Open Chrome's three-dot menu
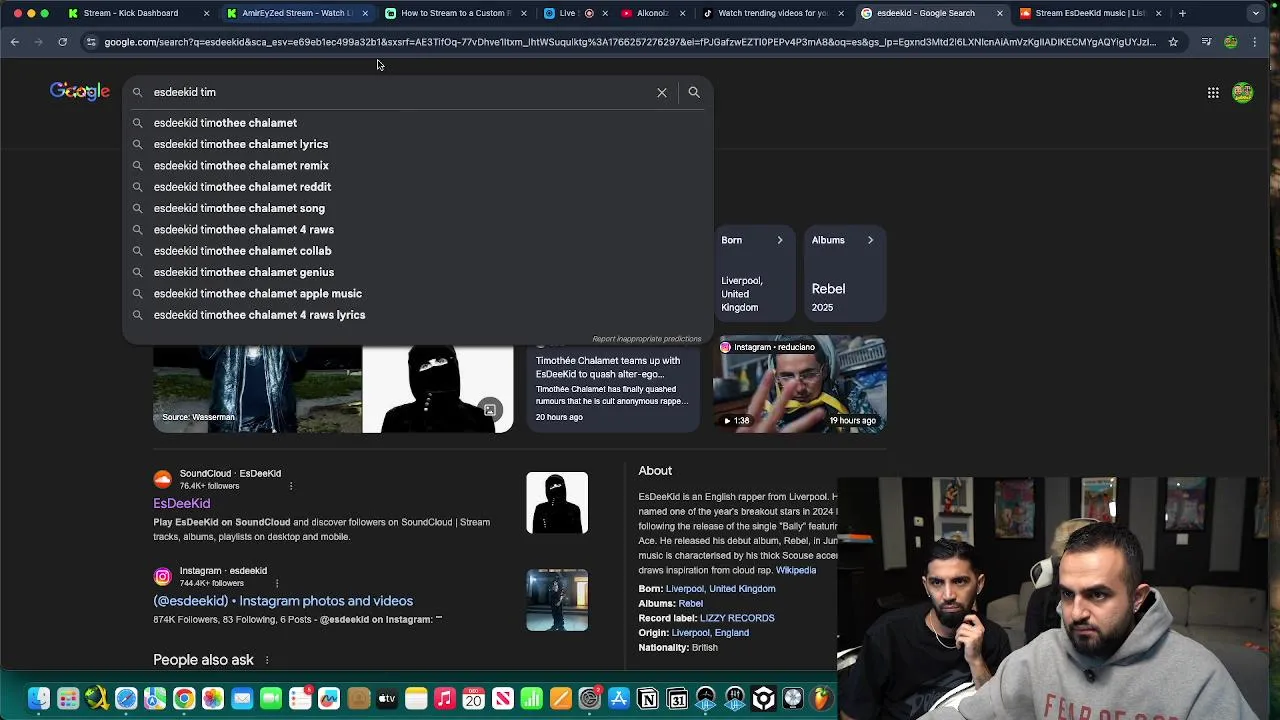 coord(1255,42)
